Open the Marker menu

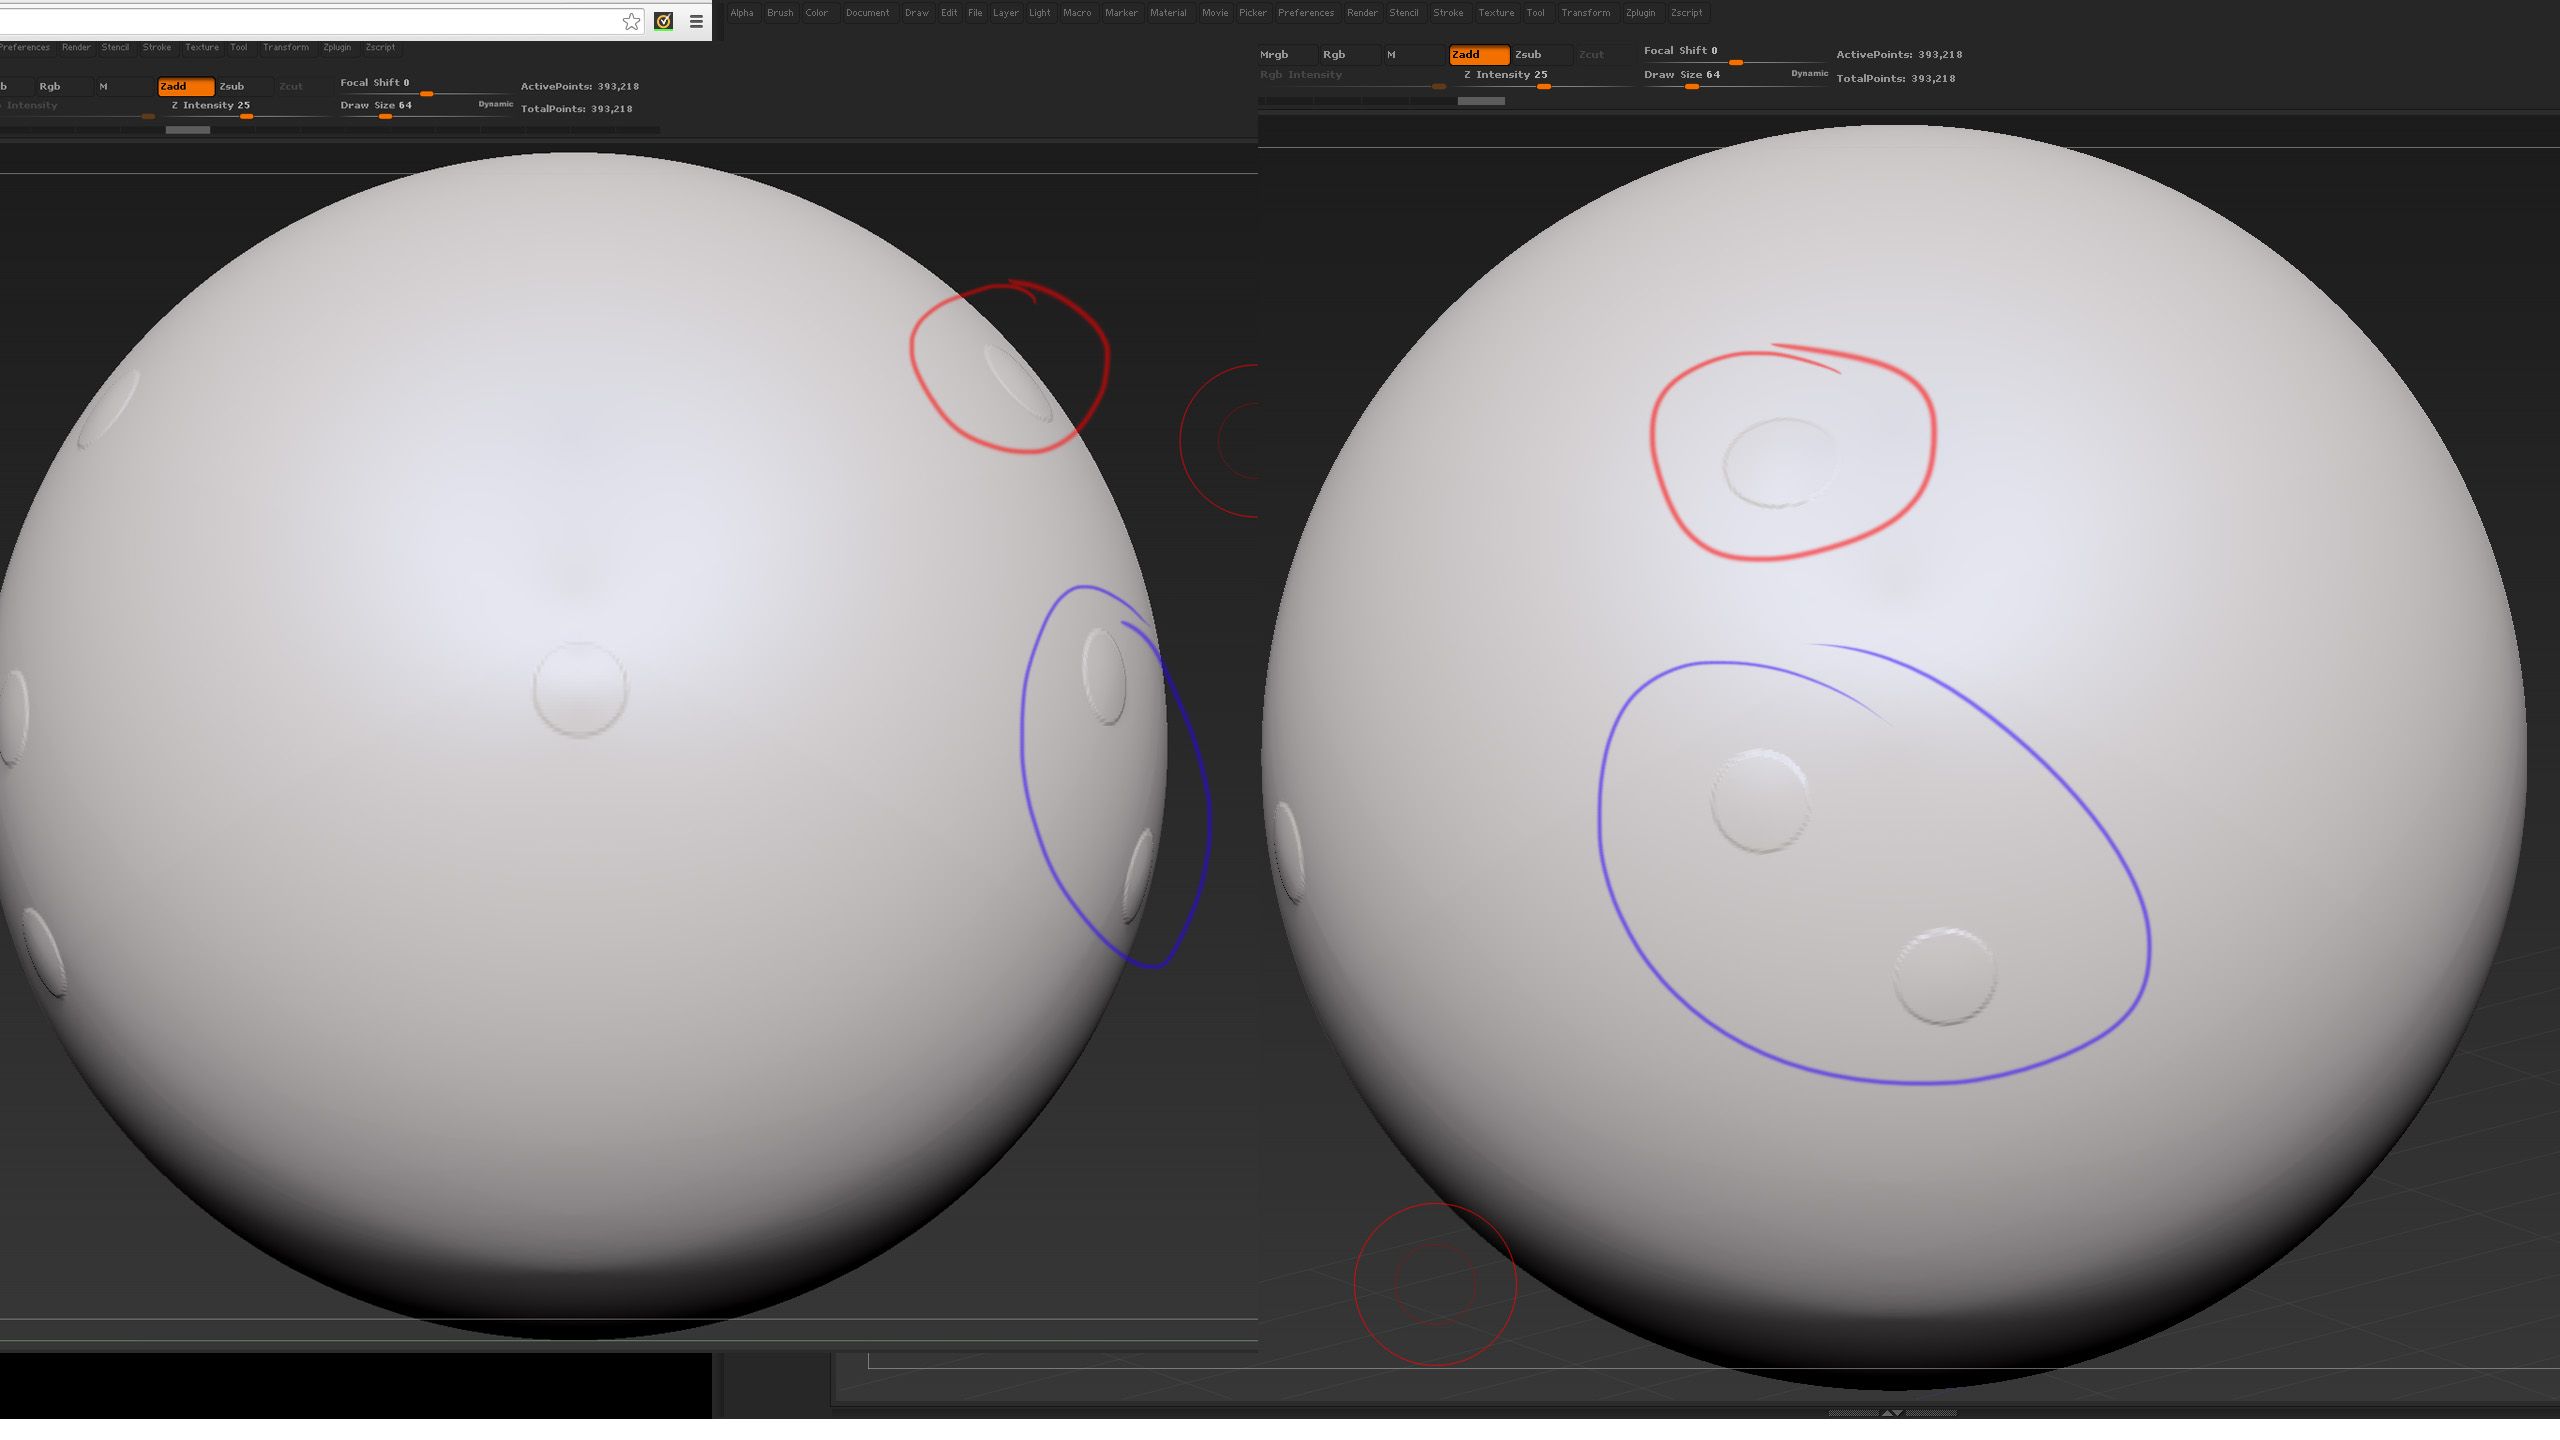point(1121,13)
